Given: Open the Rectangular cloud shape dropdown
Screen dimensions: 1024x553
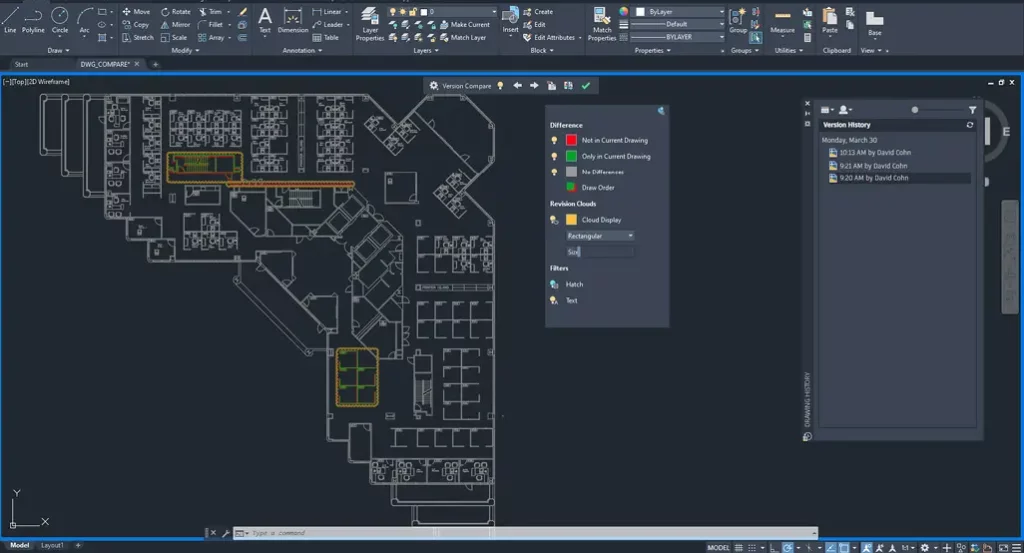Looking at the screenshot, I should pos(600,236).
